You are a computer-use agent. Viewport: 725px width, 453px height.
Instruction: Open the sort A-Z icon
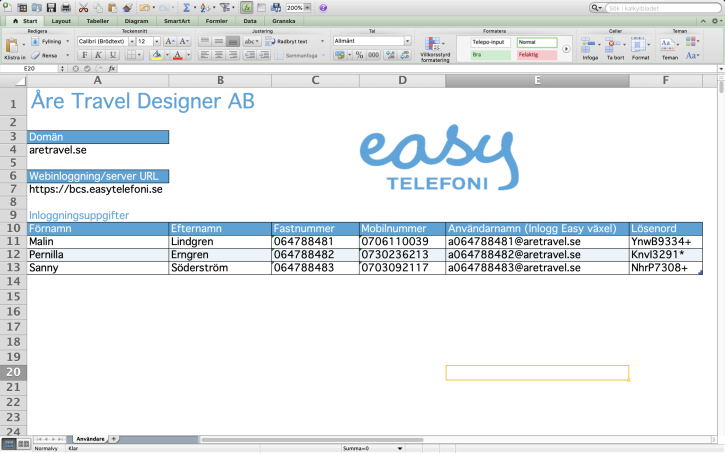(205, 7)
